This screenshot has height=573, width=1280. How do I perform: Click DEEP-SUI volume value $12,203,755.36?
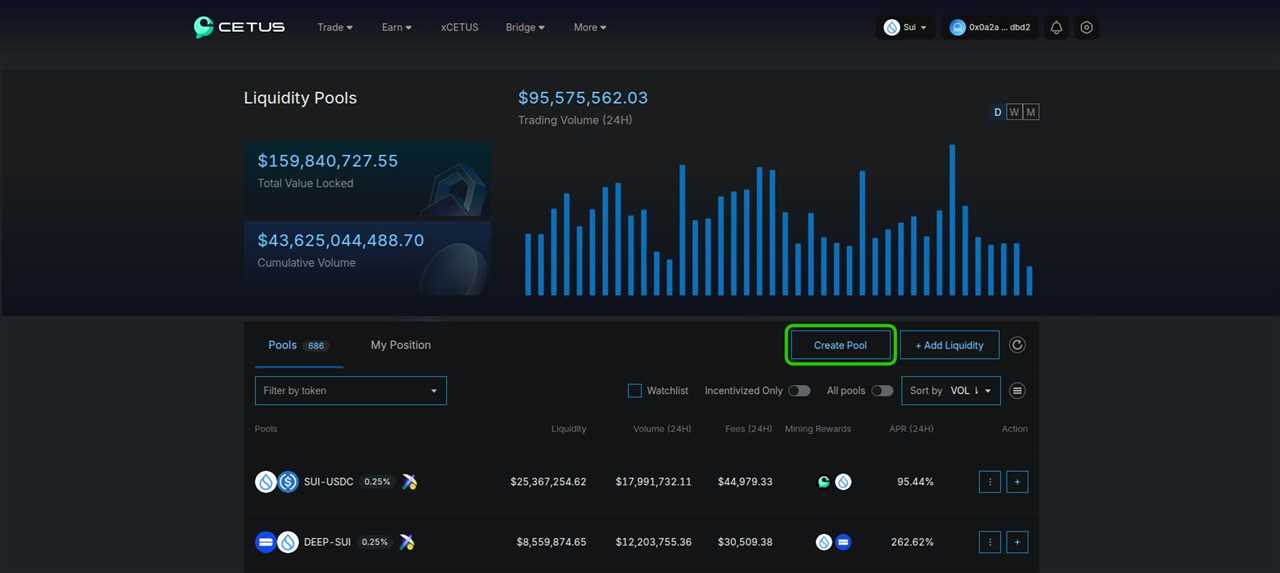coord(654,542)
